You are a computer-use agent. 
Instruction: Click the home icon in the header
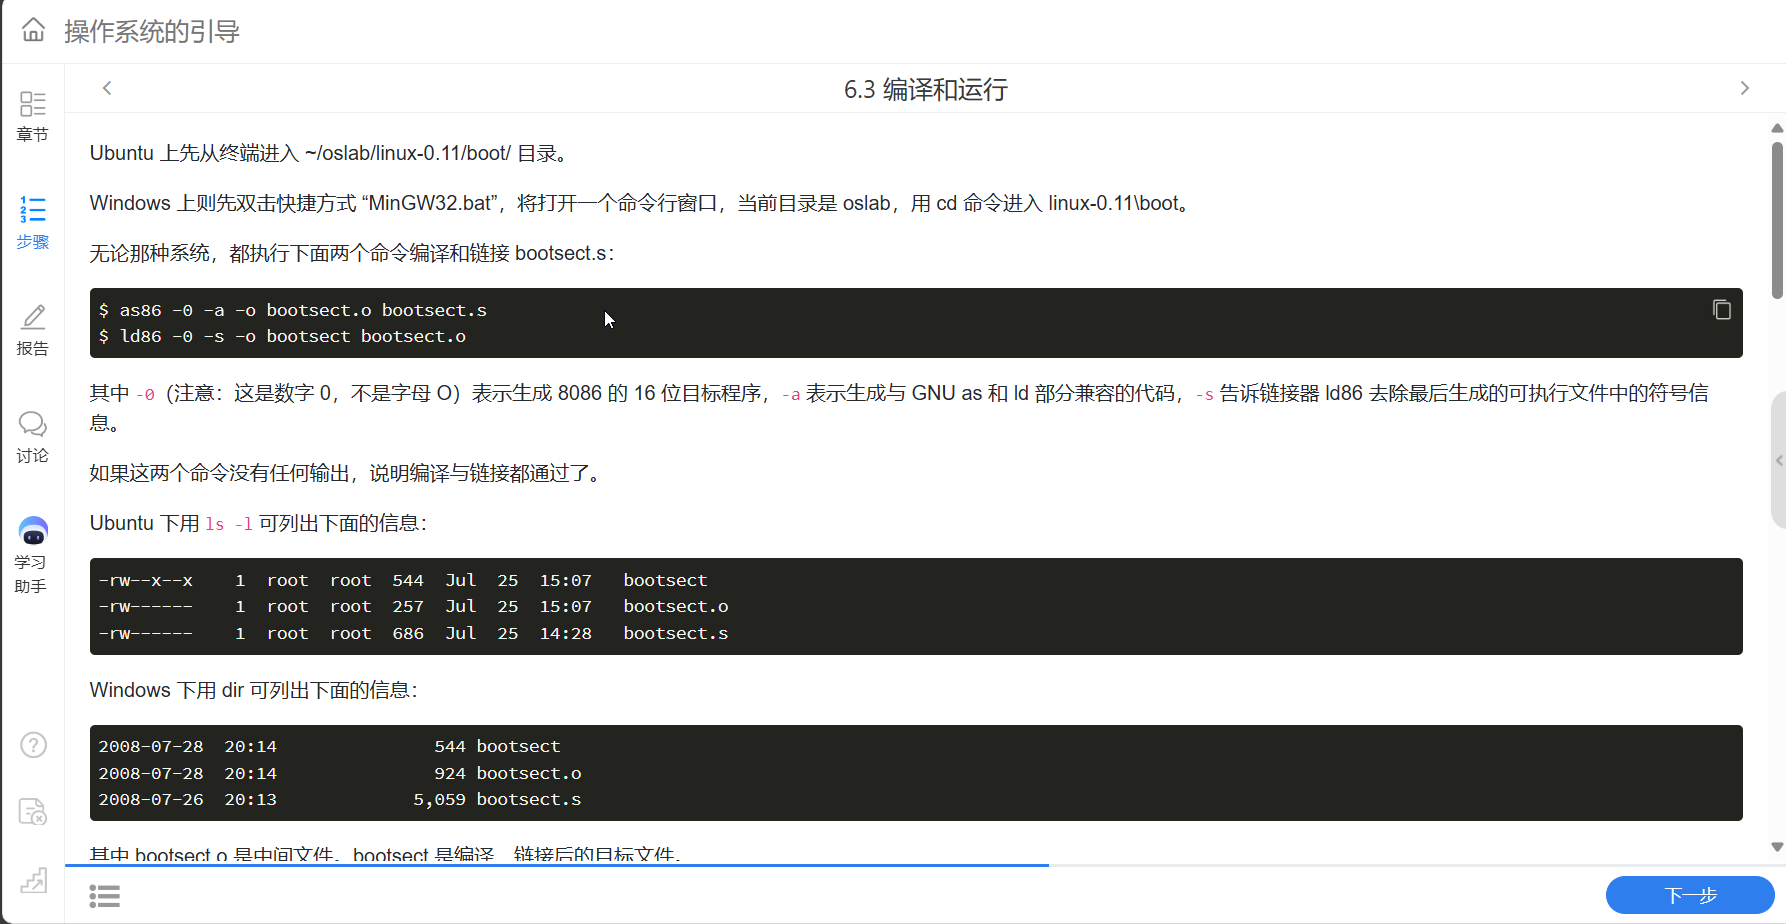(x=33, y=30)
